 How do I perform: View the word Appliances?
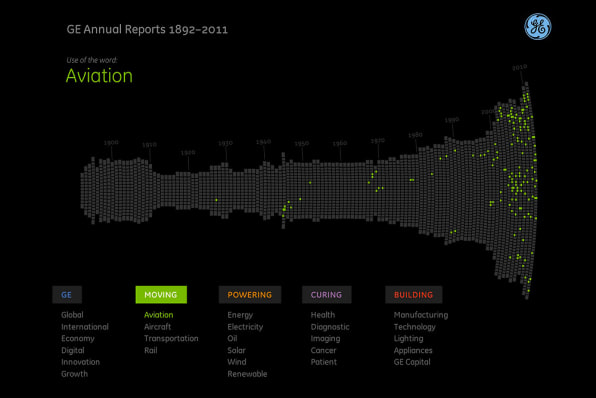pos(413,350)
